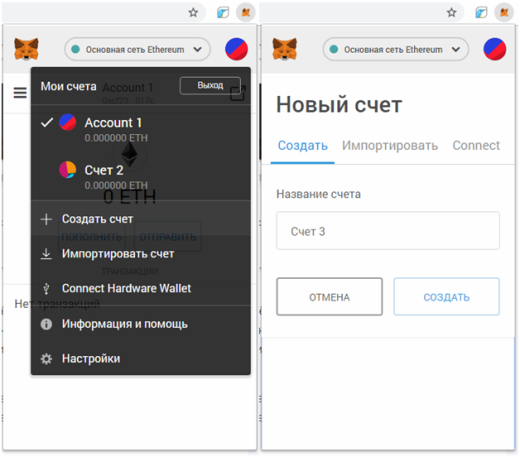Click the Название счета label

(318, 194)
